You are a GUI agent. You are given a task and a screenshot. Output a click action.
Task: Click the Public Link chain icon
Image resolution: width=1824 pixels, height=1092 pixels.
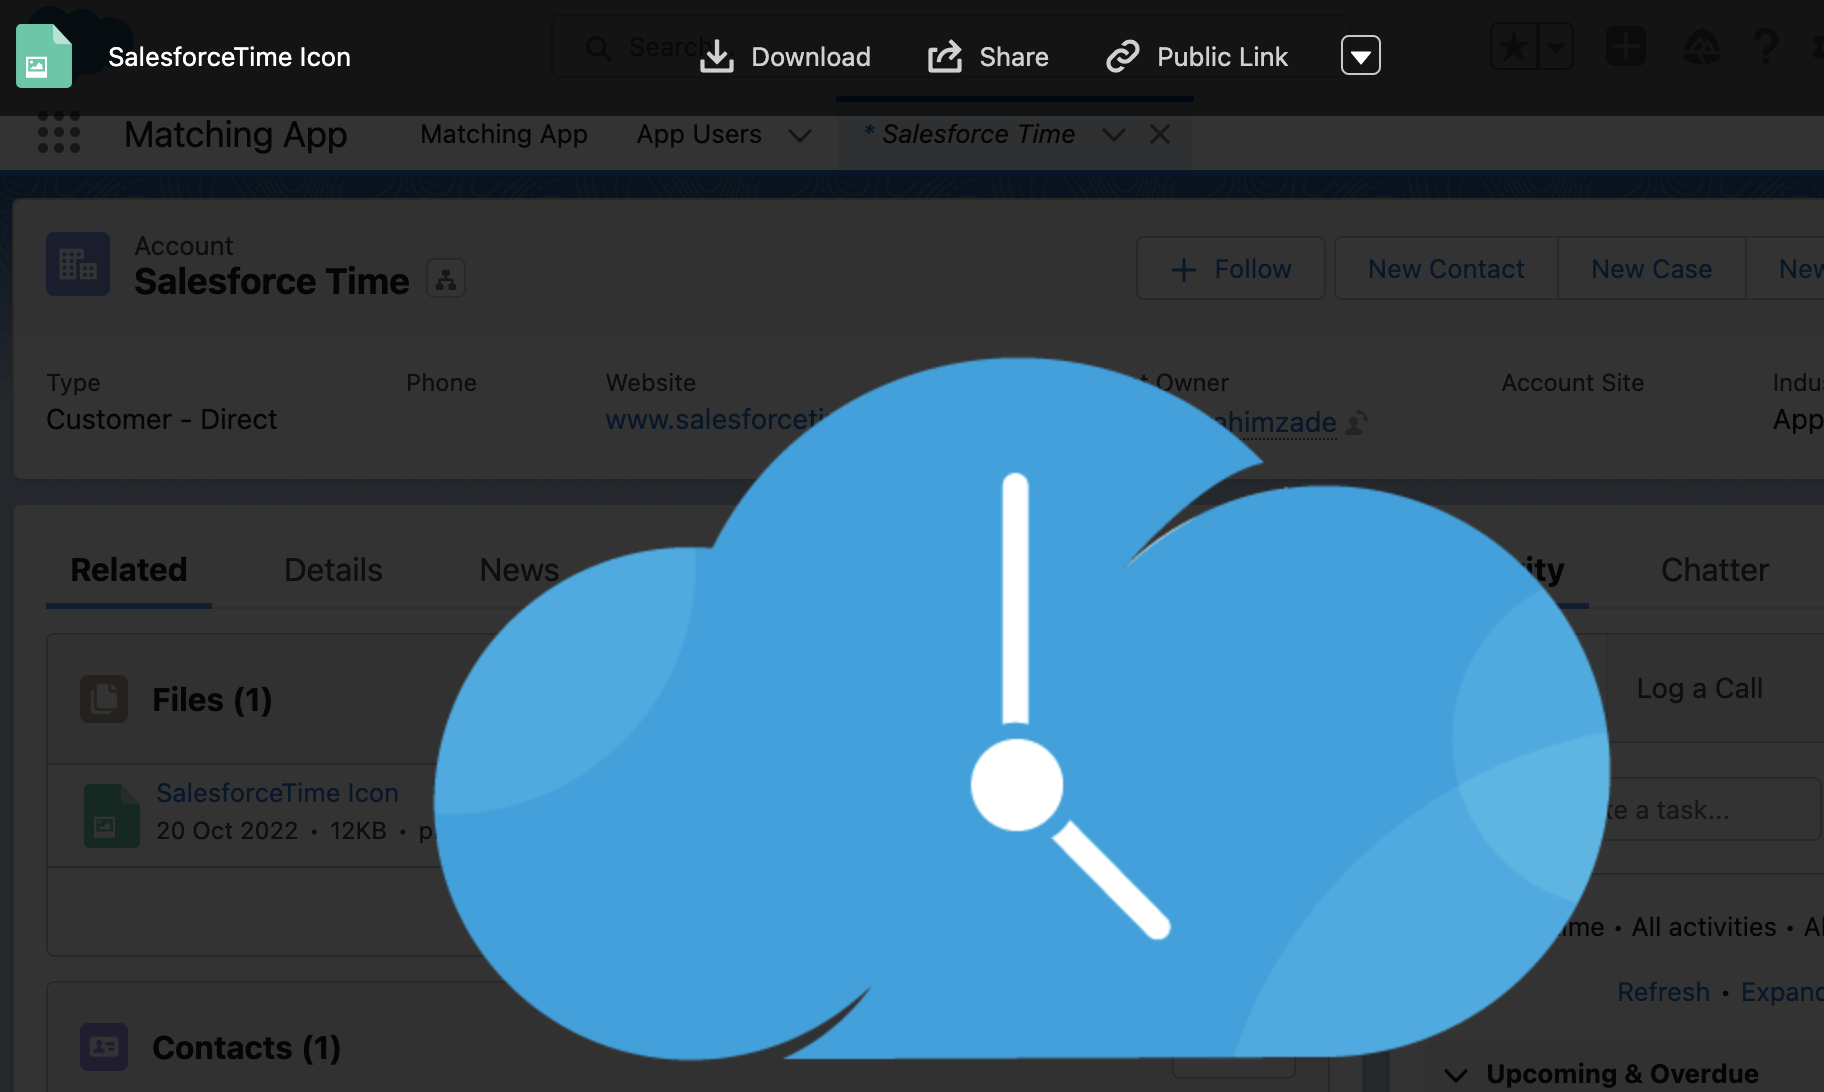1123,57
